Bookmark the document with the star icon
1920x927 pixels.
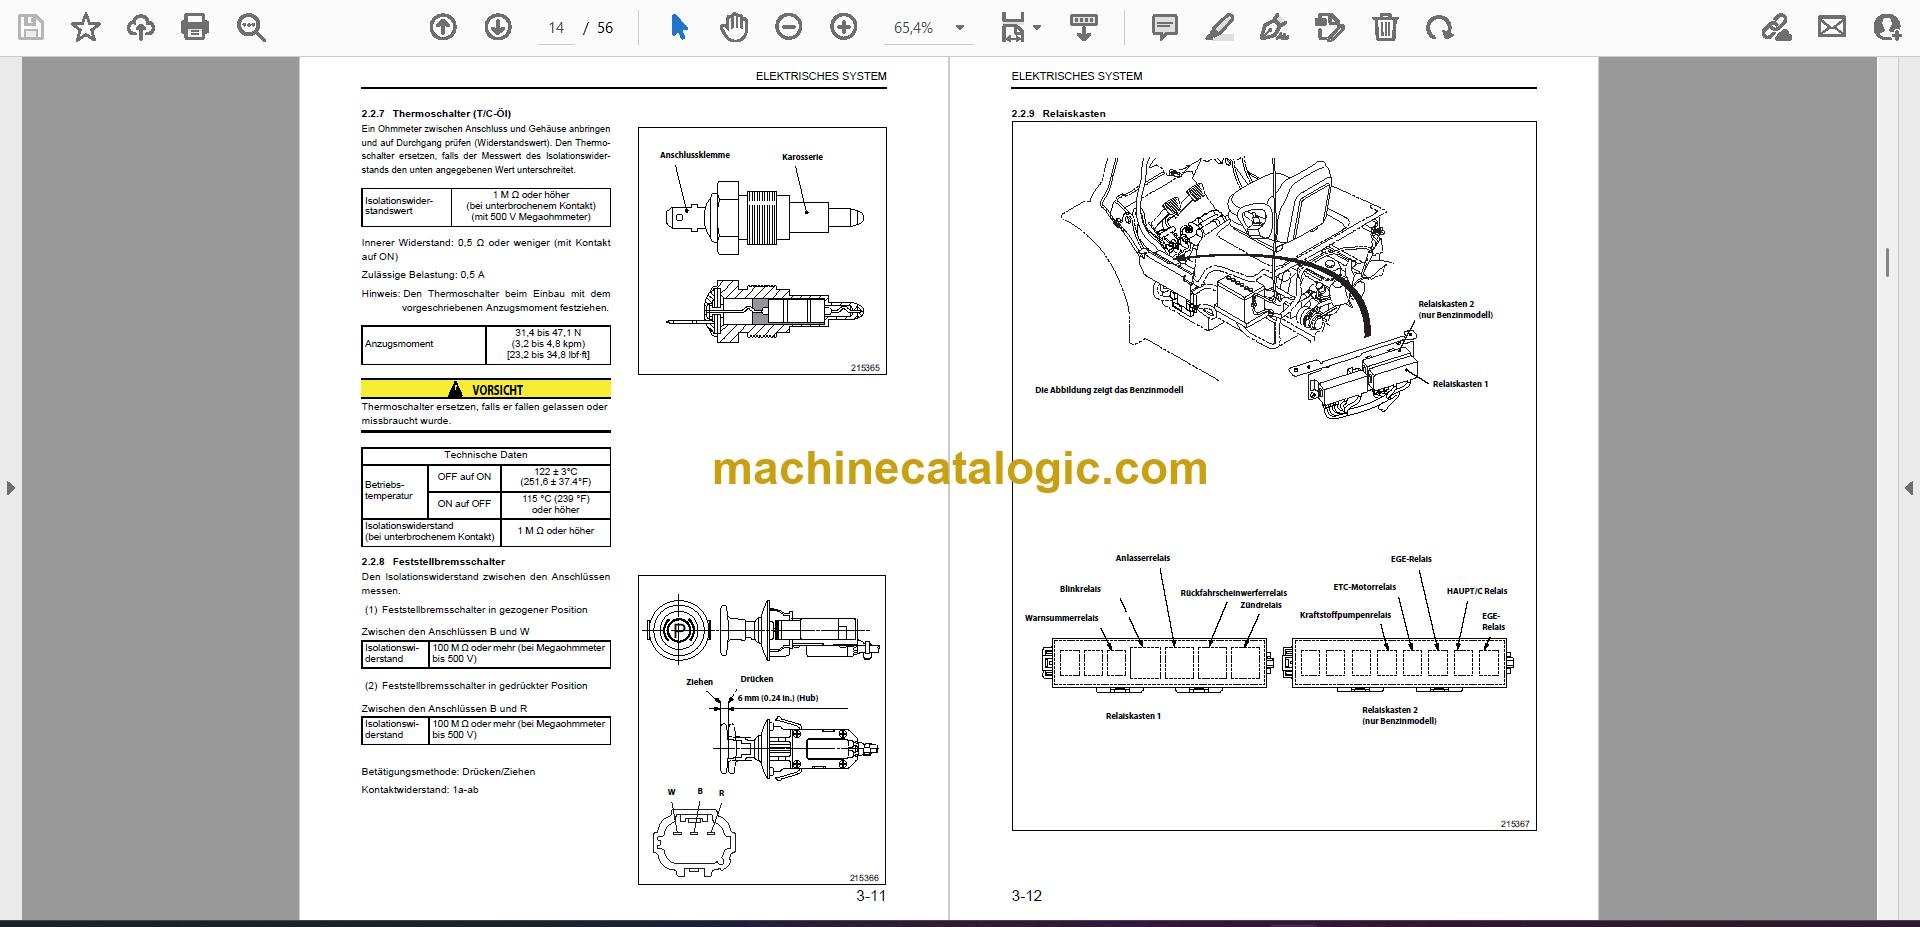(x=86, y=27)
